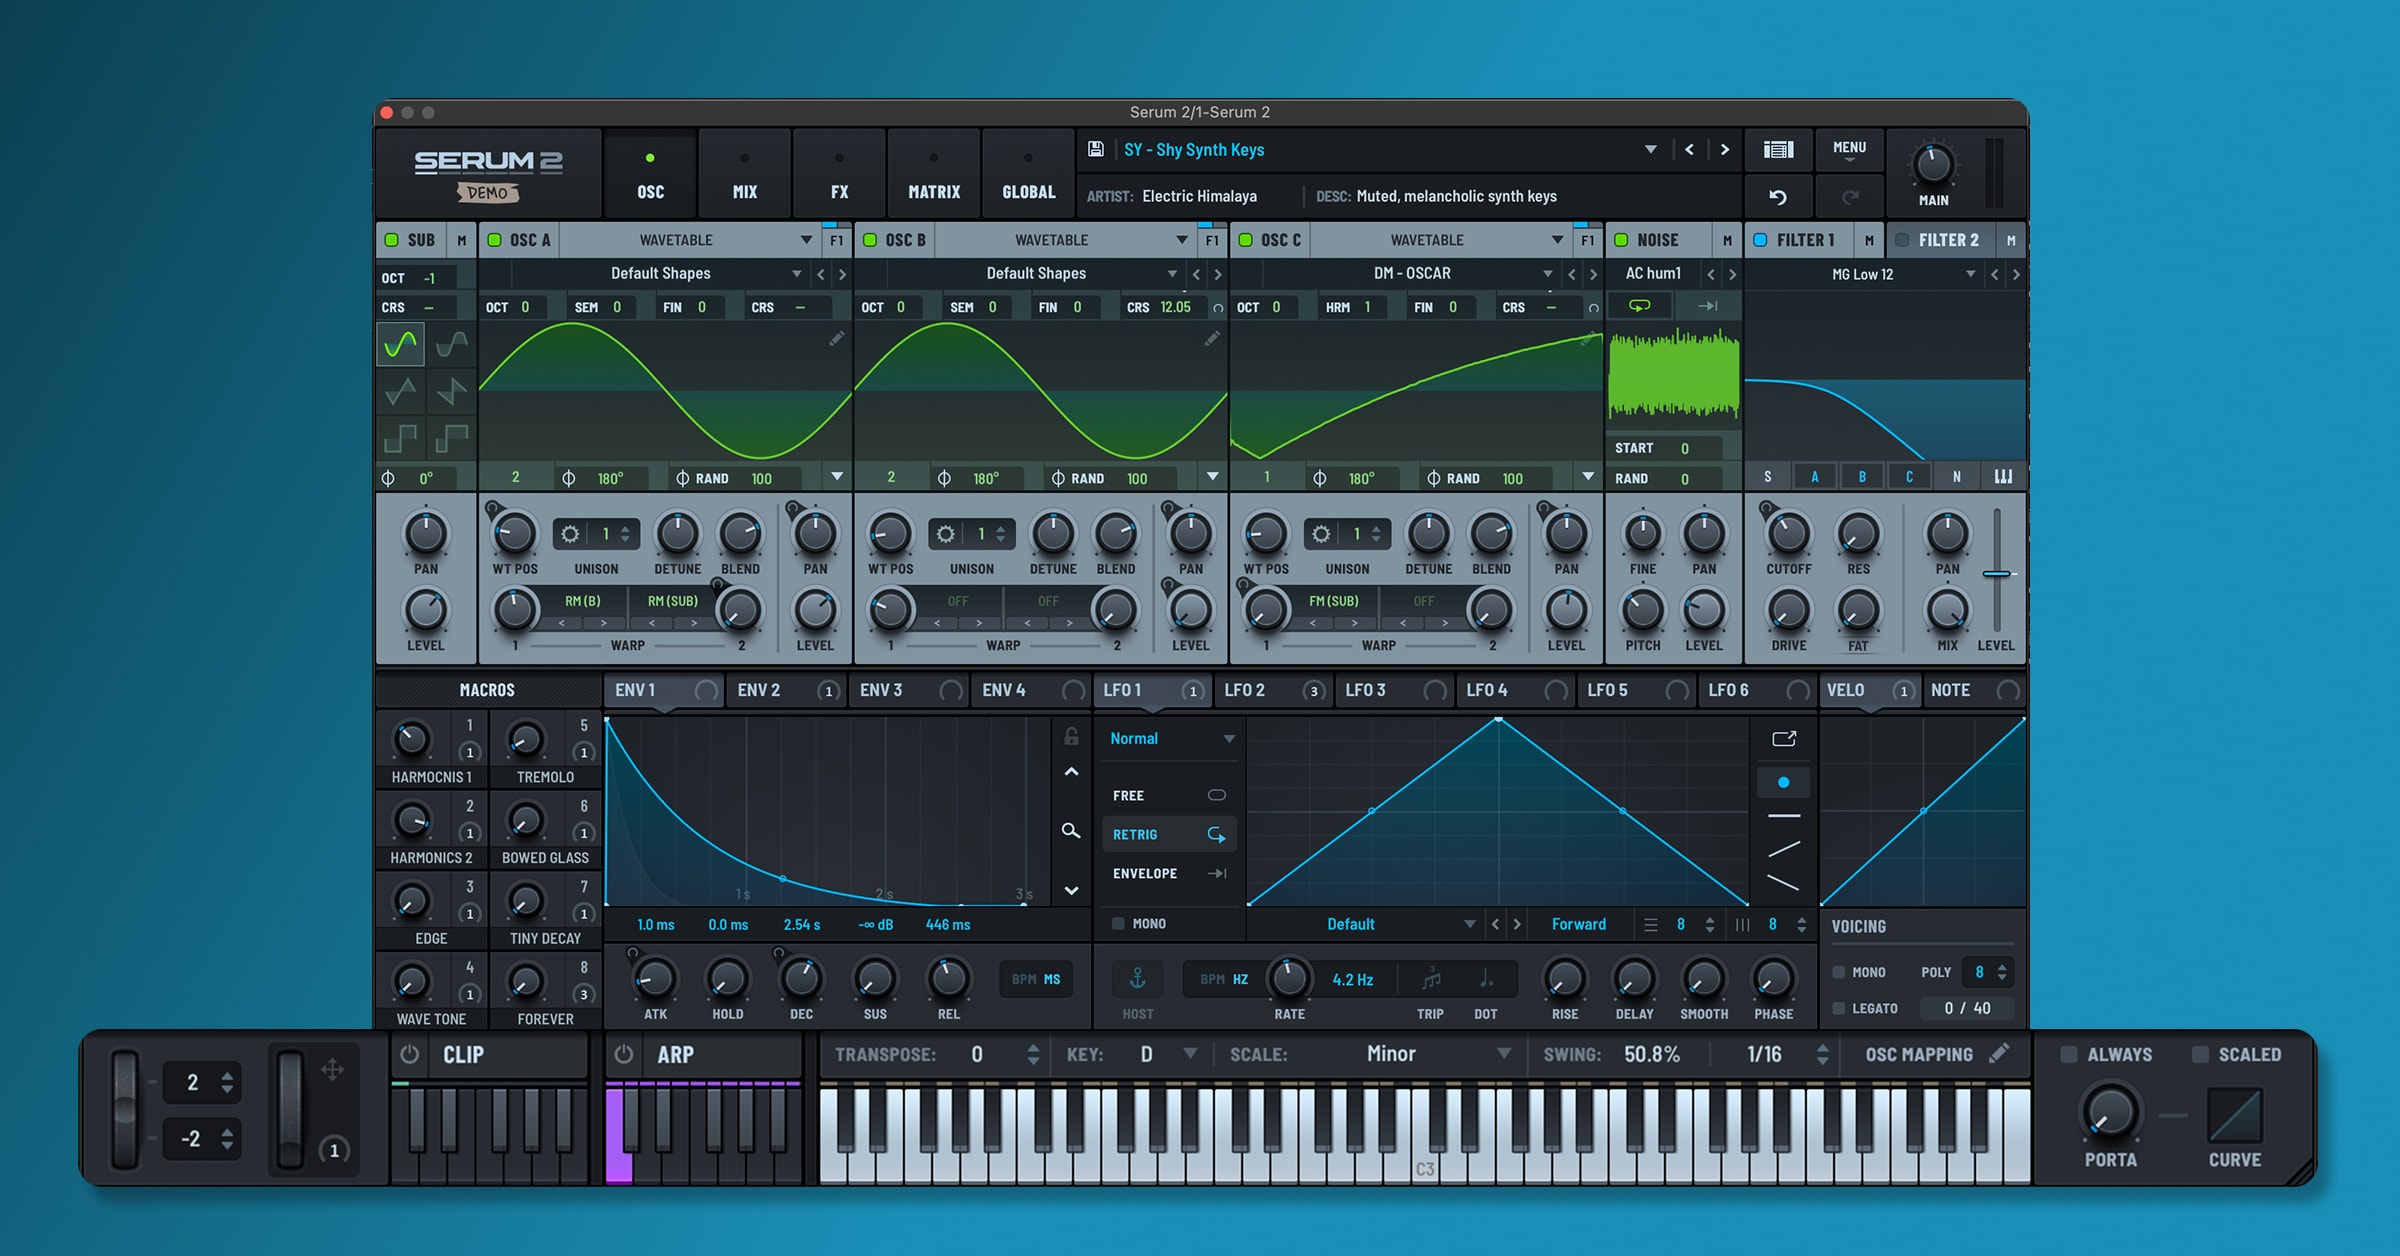Open the LFO Default shape dropdown

[x=1470, y=924]
